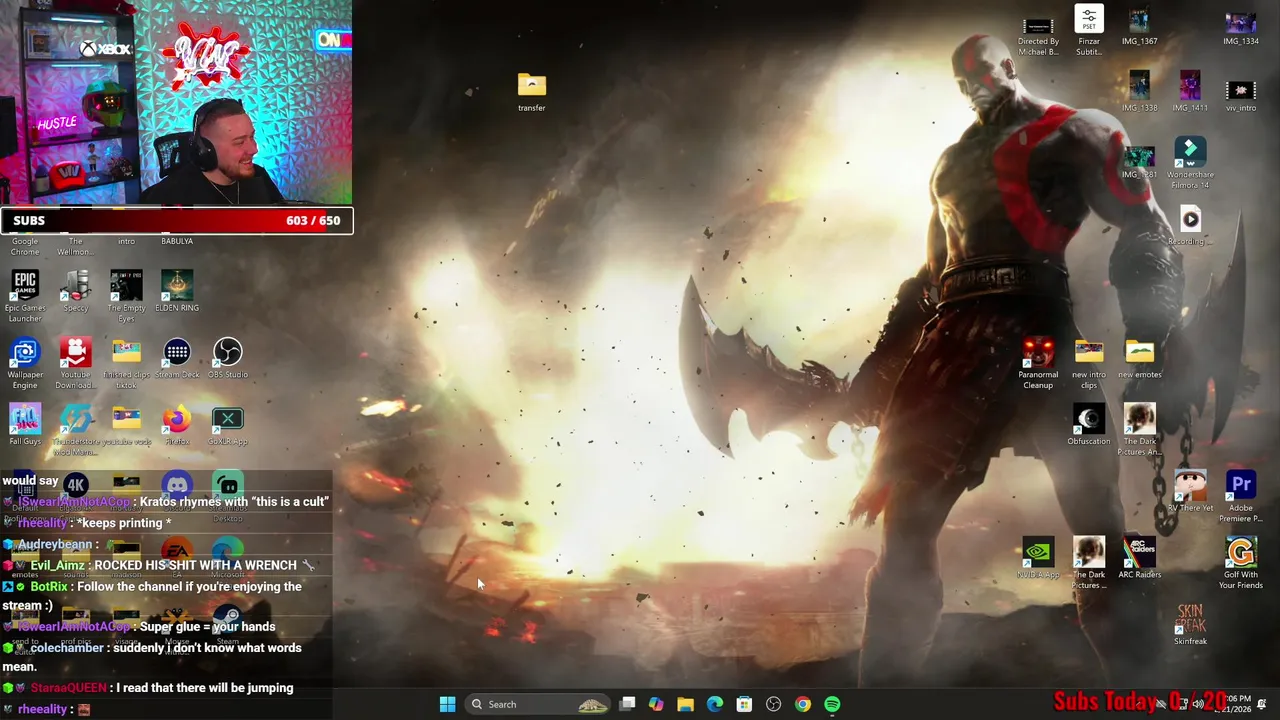The height and width of the screenshot is (720, 1280).
Task: Click the Google Chrome desktop label
Action: (x=25, y=246)
